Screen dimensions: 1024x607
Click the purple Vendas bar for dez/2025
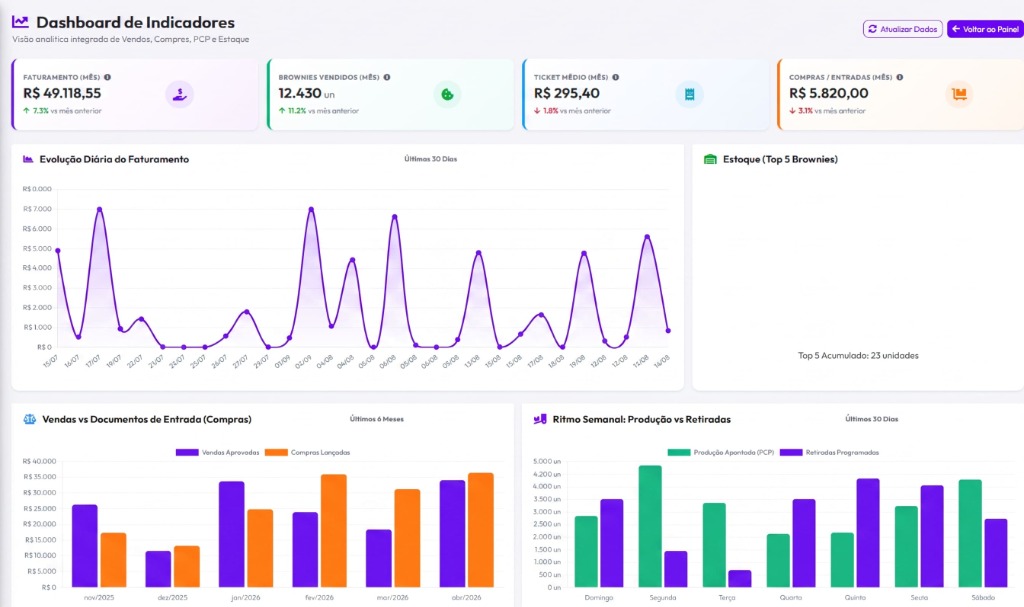pos(158,569)
